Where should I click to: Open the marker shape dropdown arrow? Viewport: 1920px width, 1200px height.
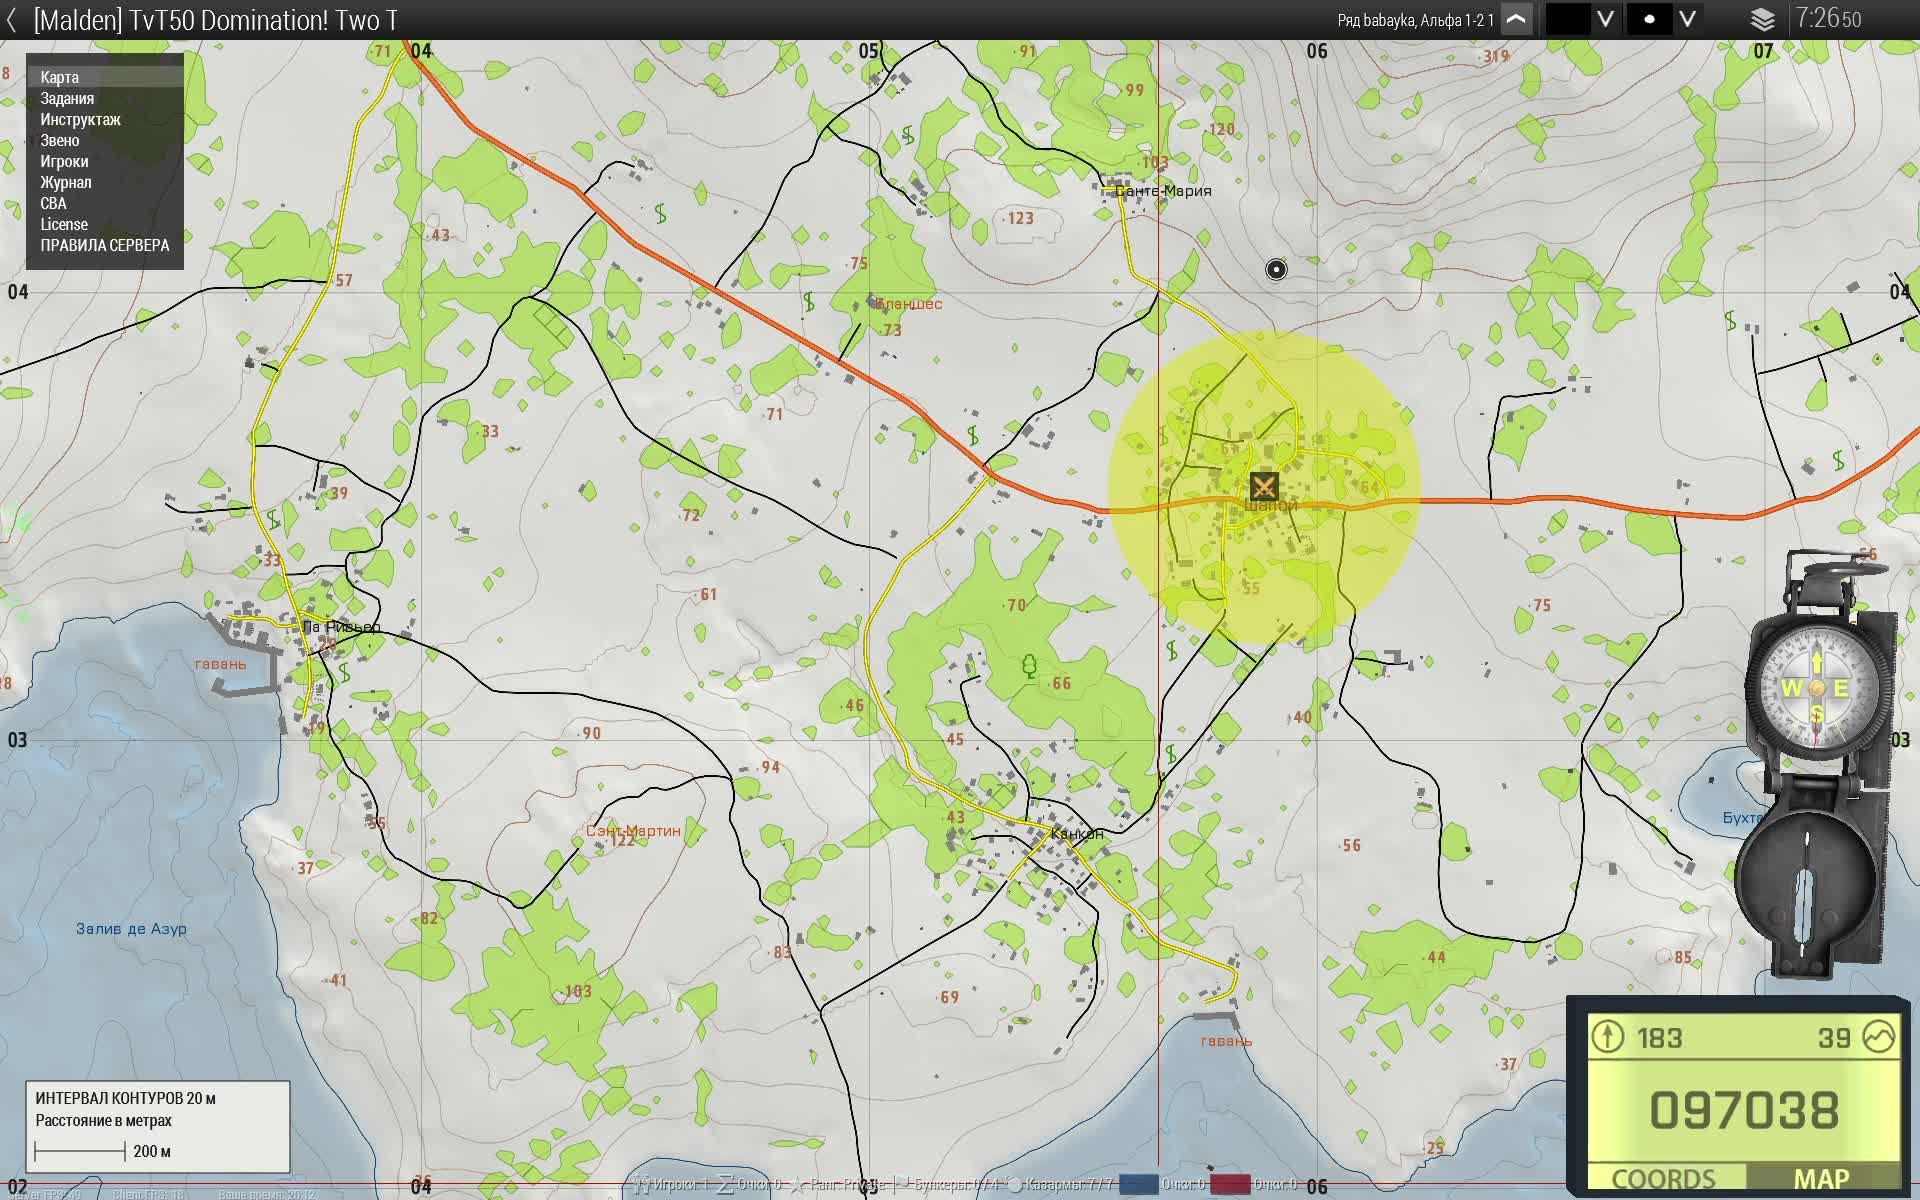pyautogui.click(x=1687, y=19)
